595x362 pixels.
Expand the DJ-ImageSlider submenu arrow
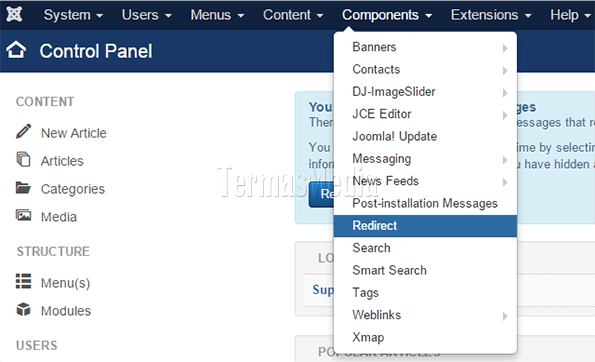pos(505,93)
